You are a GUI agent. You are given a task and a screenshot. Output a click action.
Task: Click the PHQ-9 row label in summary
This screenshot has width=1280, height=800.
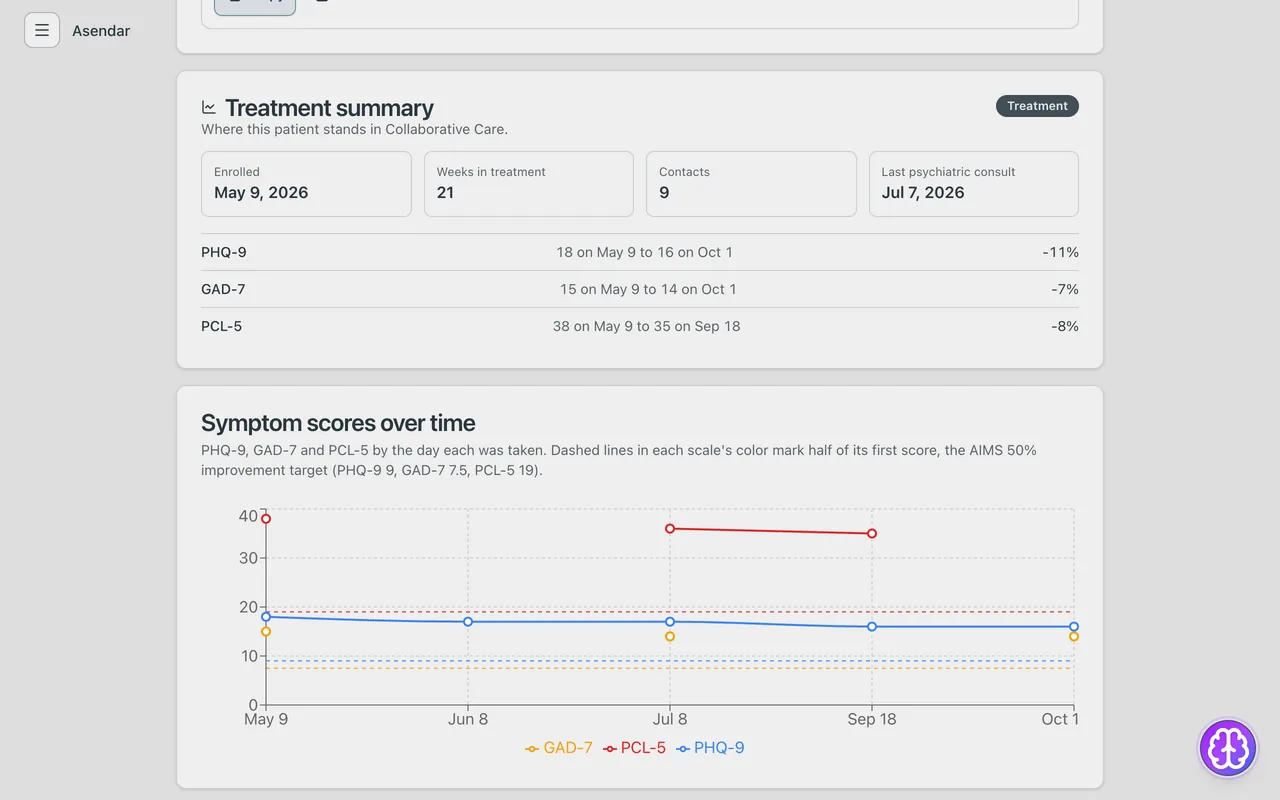tap(224, 252)
